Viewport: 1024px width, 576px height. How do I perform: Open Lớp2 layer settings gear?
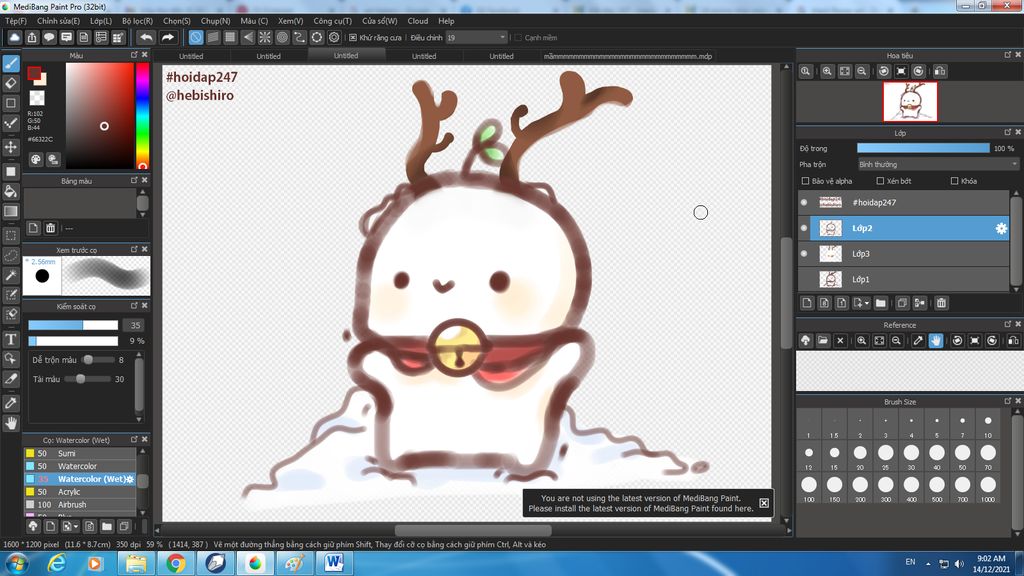pos(1000,228)
